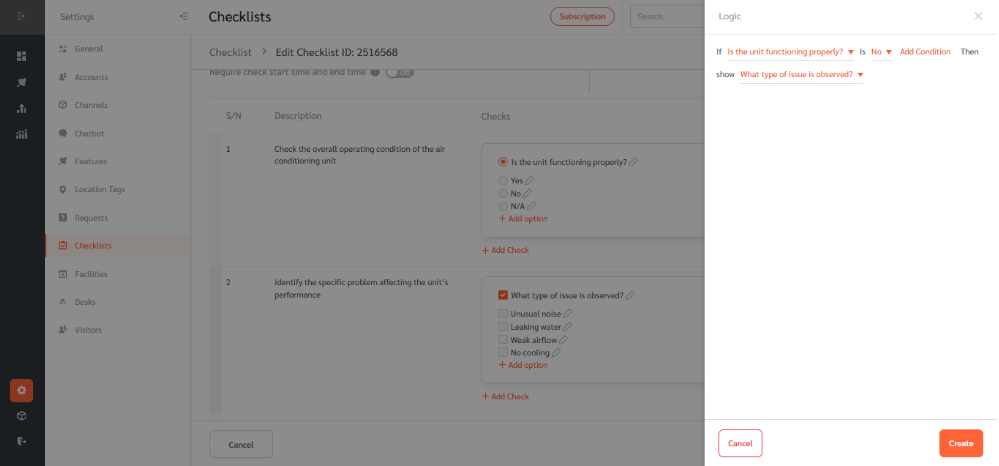Viewport: 999px width, 466px height.
Task: Open Requests settings menu item
Action: [118, 218]
